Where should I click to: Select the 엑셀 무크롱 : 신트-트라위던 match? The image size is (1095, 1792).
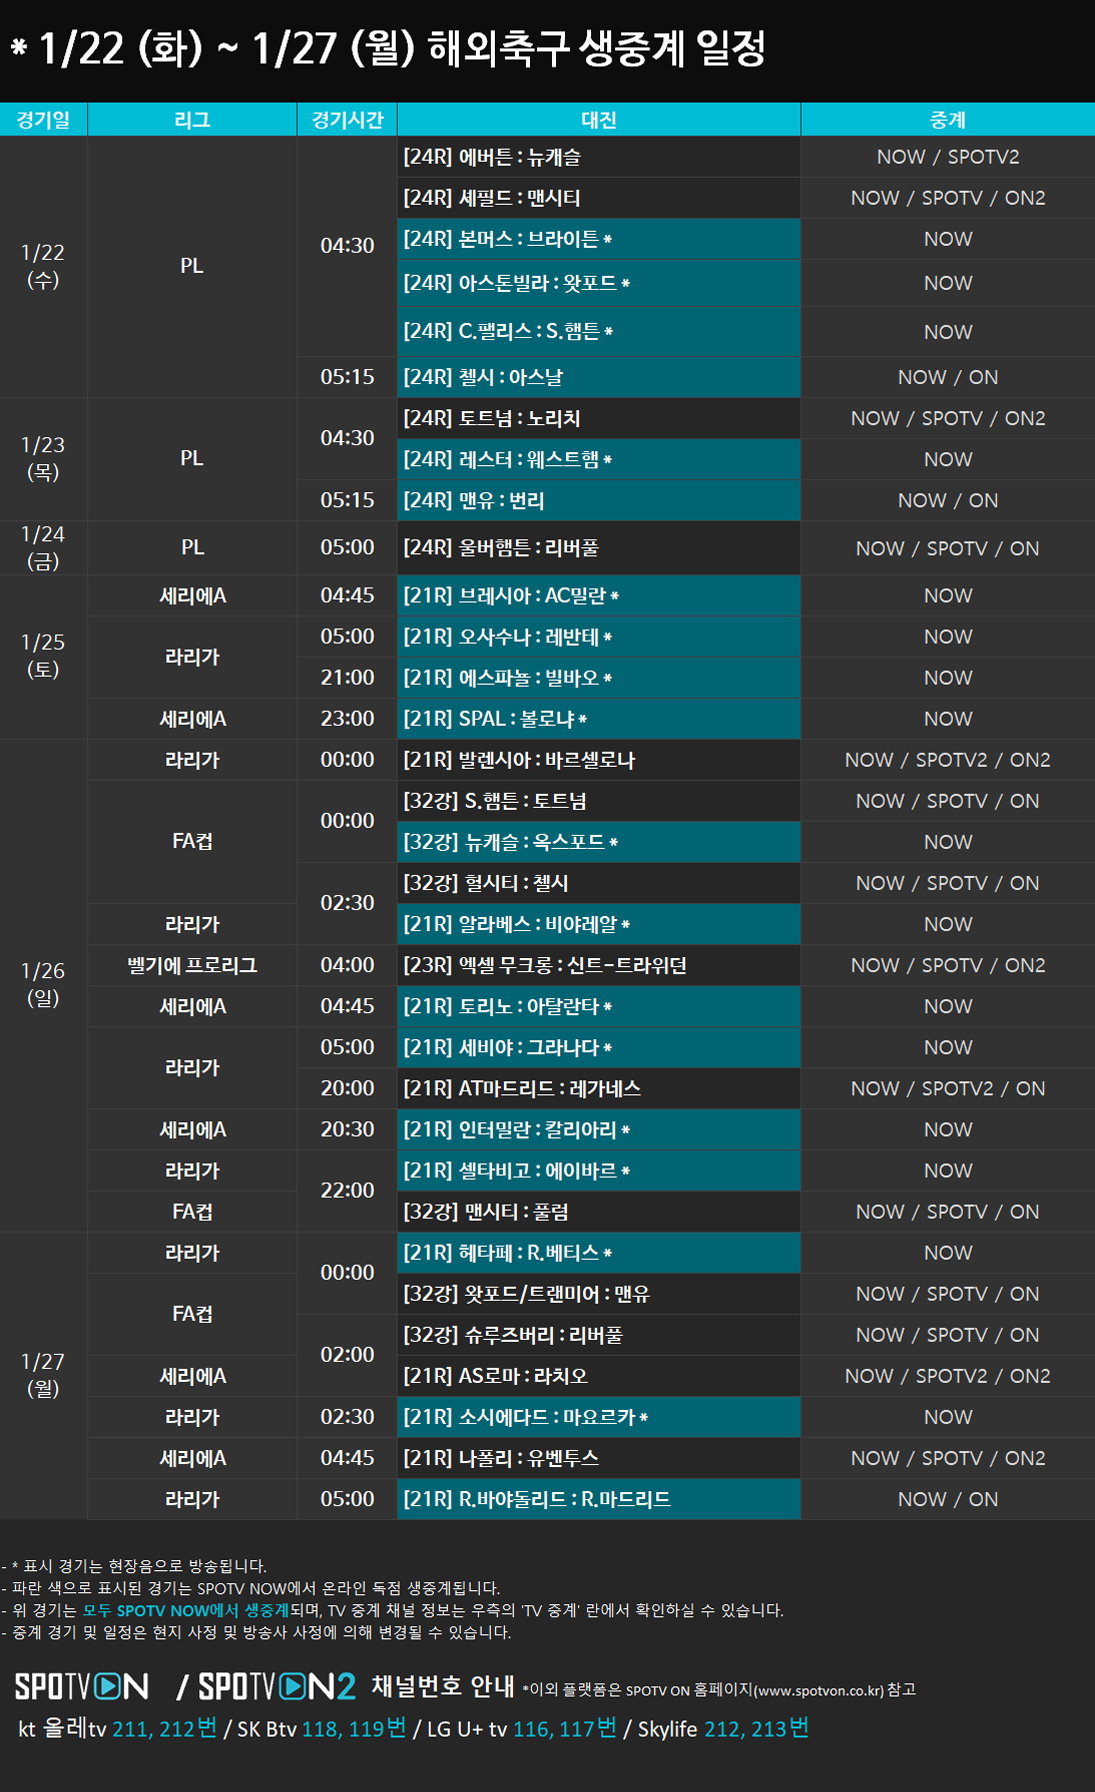pyautogui.click(x=598, y=965)
